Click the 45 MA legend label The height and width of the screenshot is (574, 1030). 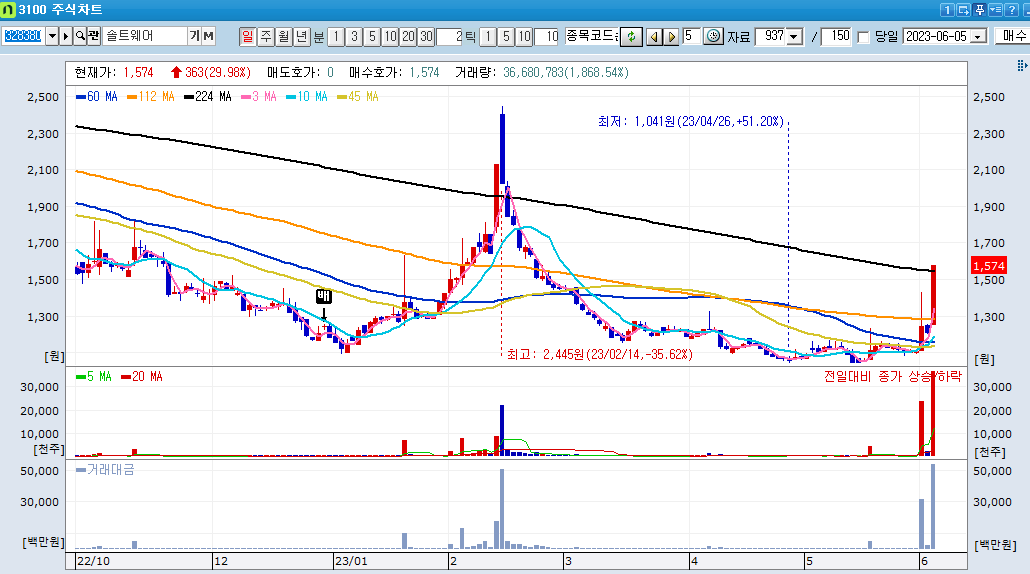(x=363, y=97)
